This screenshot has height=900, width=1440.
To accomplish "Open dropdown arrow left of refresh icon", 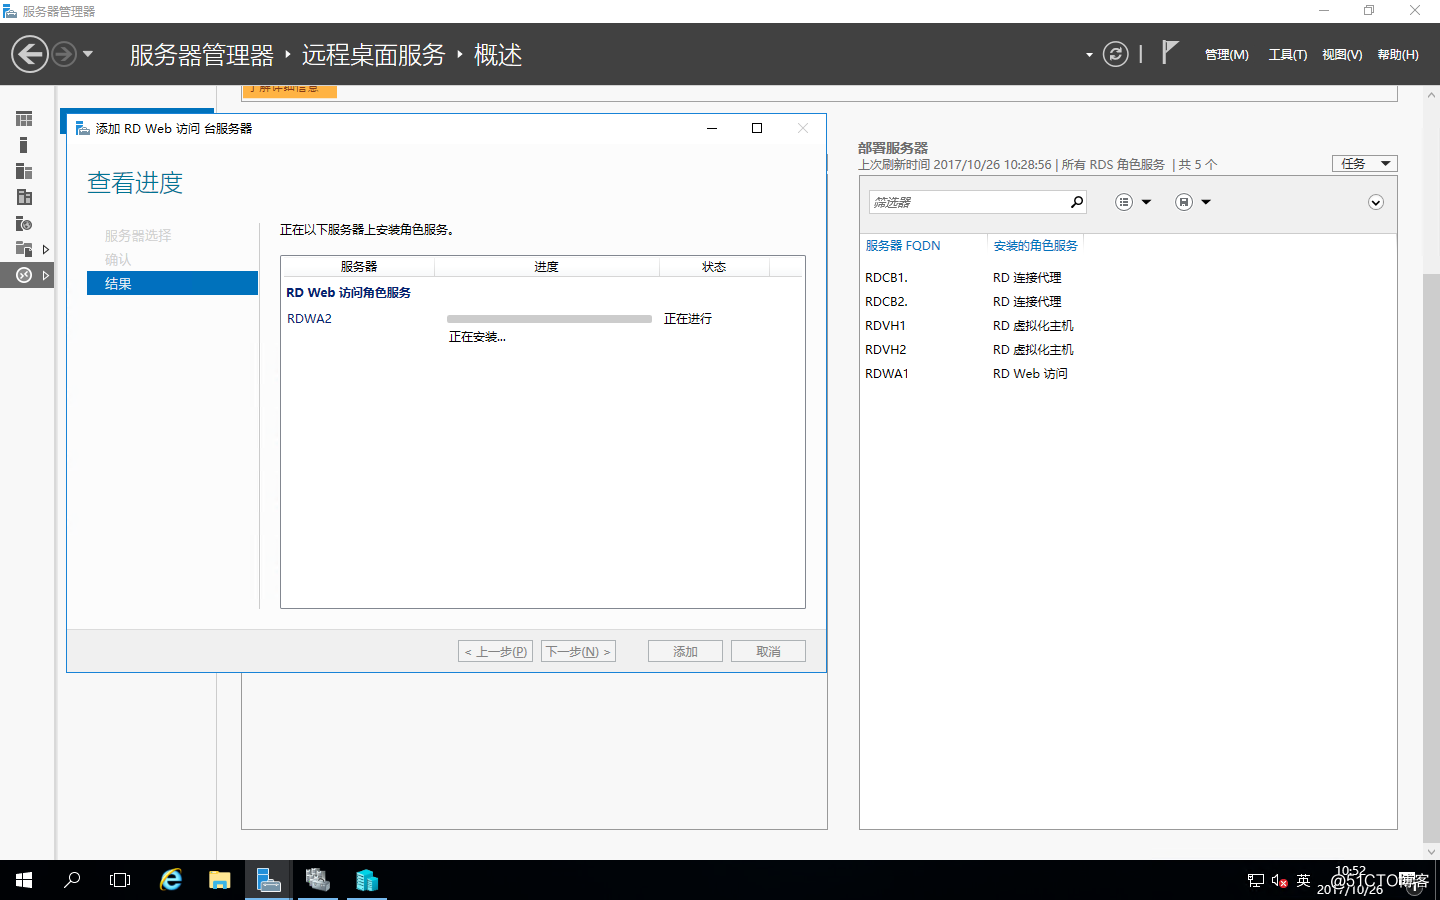I will point(1089,55).
